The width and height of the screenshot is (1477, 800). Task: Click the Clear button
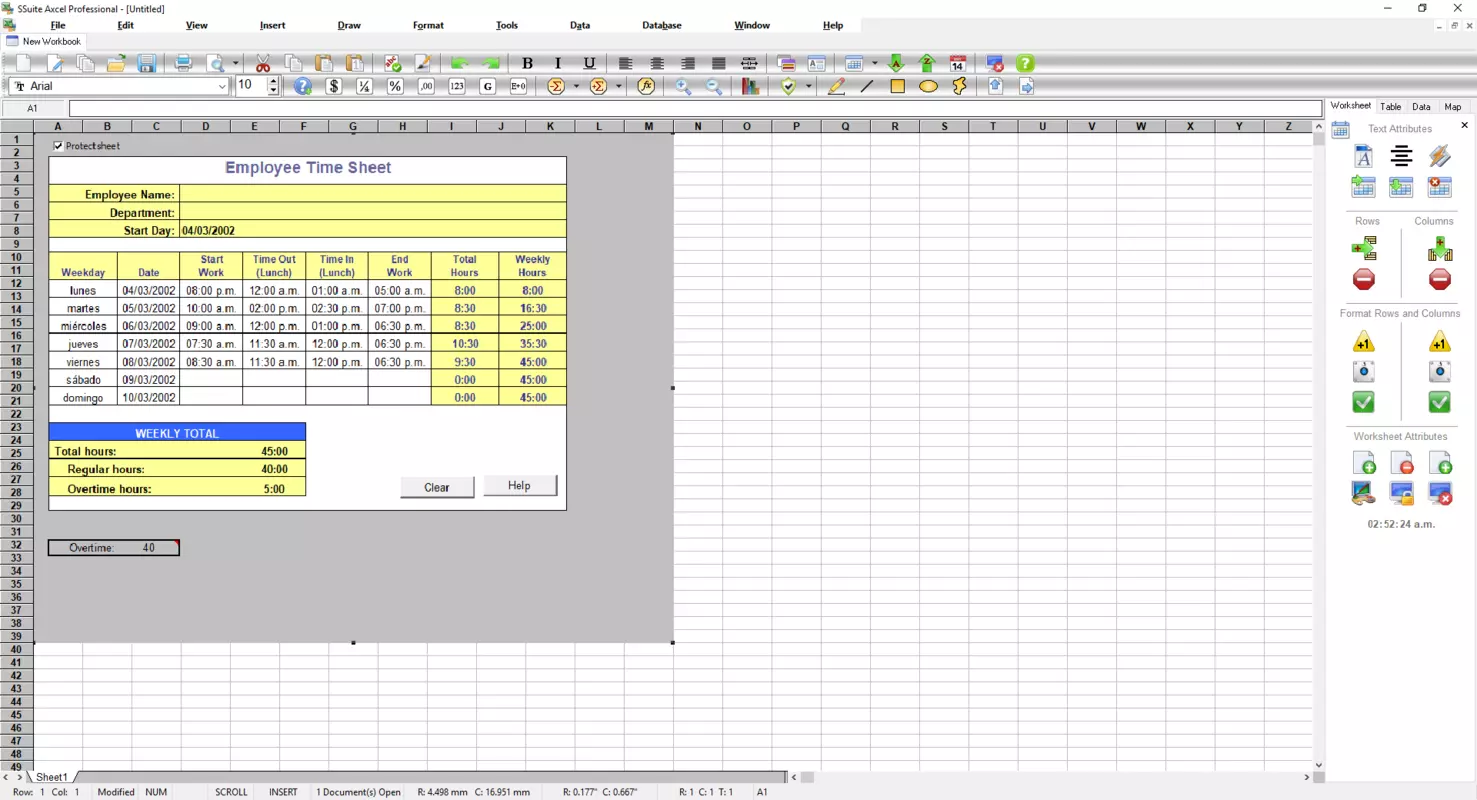(x=437, y=487)
